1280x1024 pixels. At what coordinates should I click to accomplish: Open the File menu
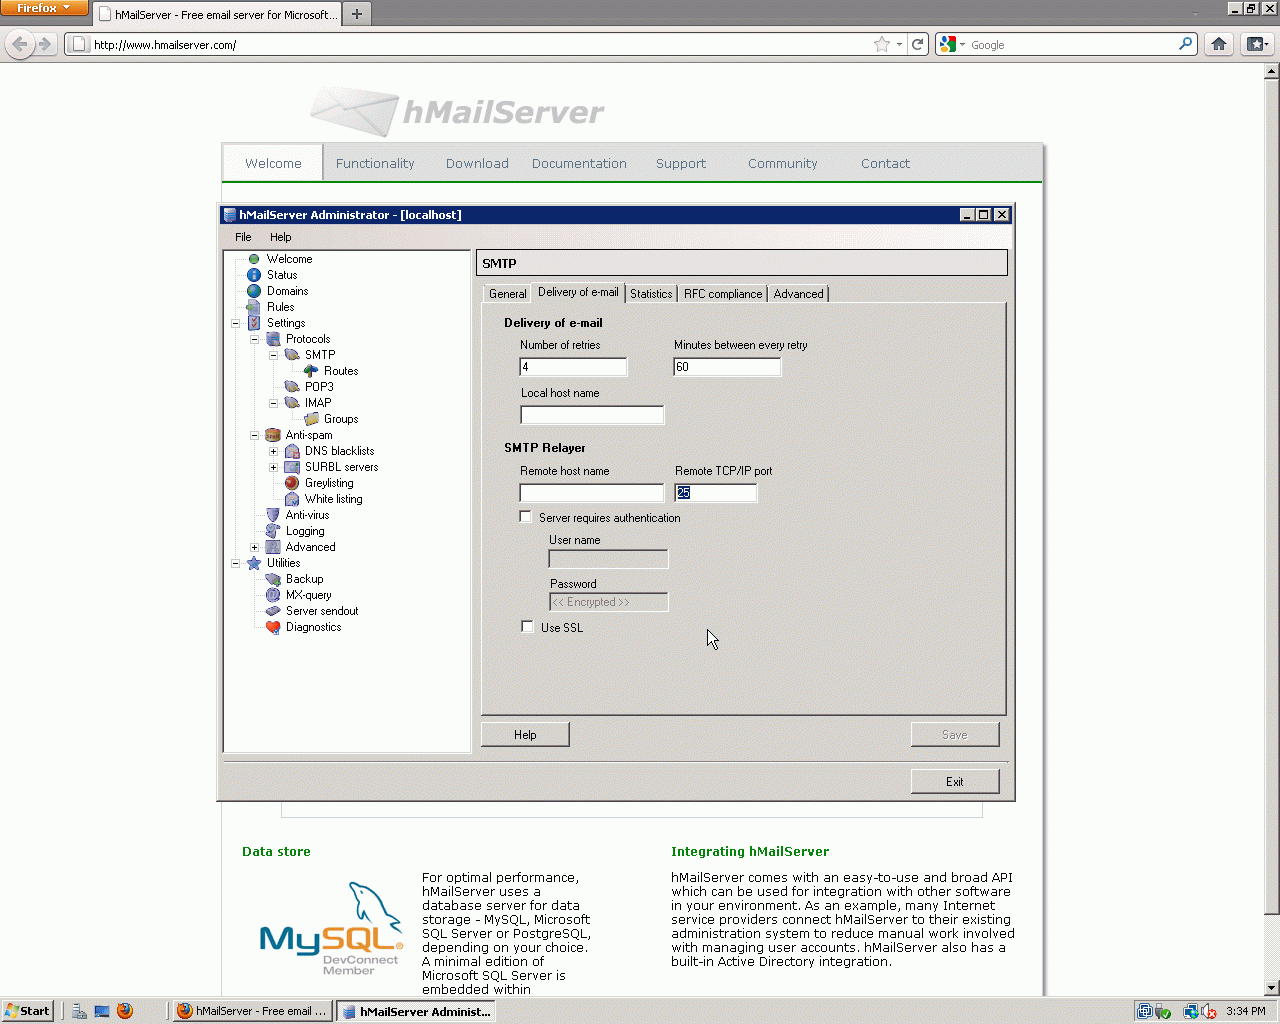243,237
